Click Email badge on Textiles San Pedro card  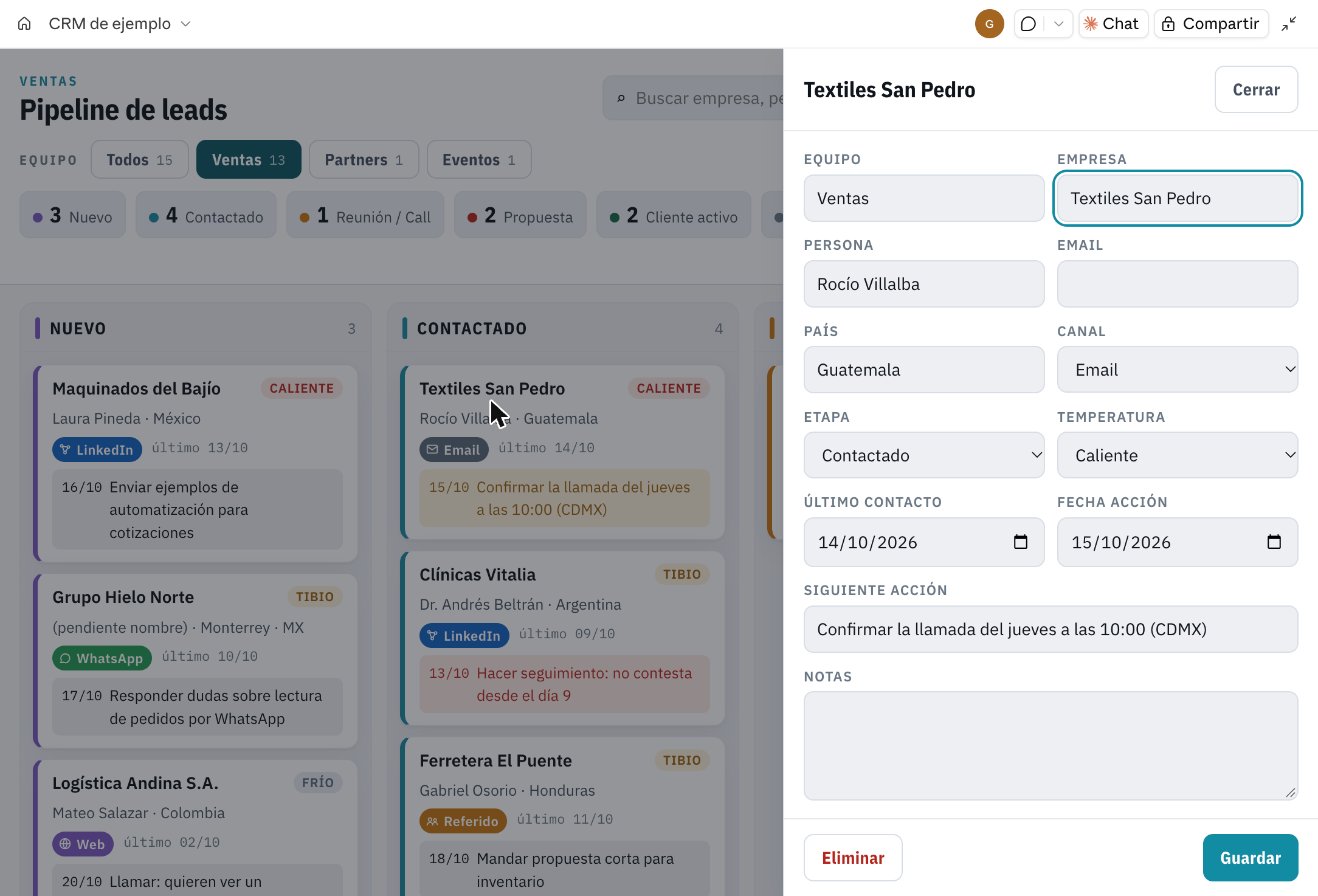coord(454,450)
